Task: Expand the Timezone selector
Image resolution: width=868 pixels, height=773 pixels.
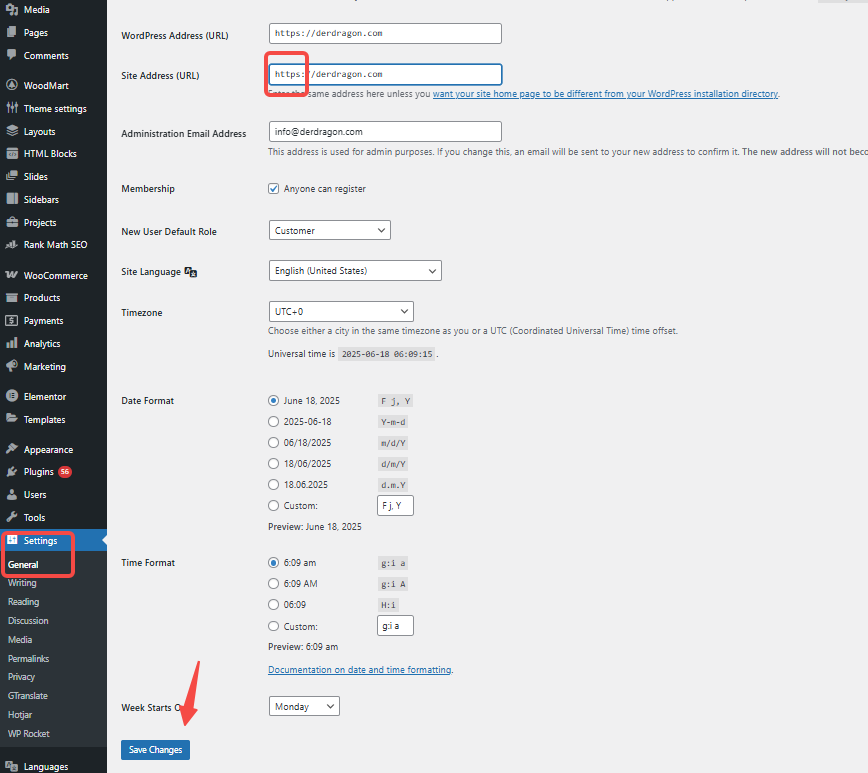Action: (341, 311)
